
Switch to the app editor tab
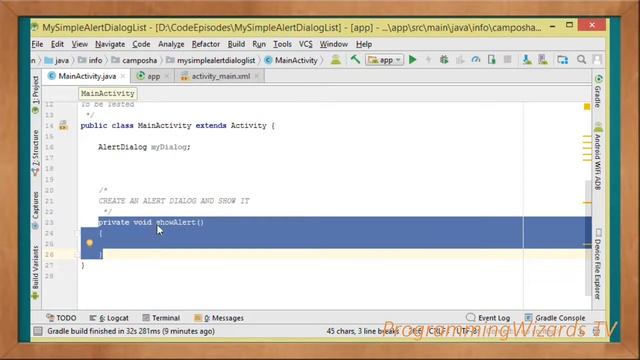[153, 76]
